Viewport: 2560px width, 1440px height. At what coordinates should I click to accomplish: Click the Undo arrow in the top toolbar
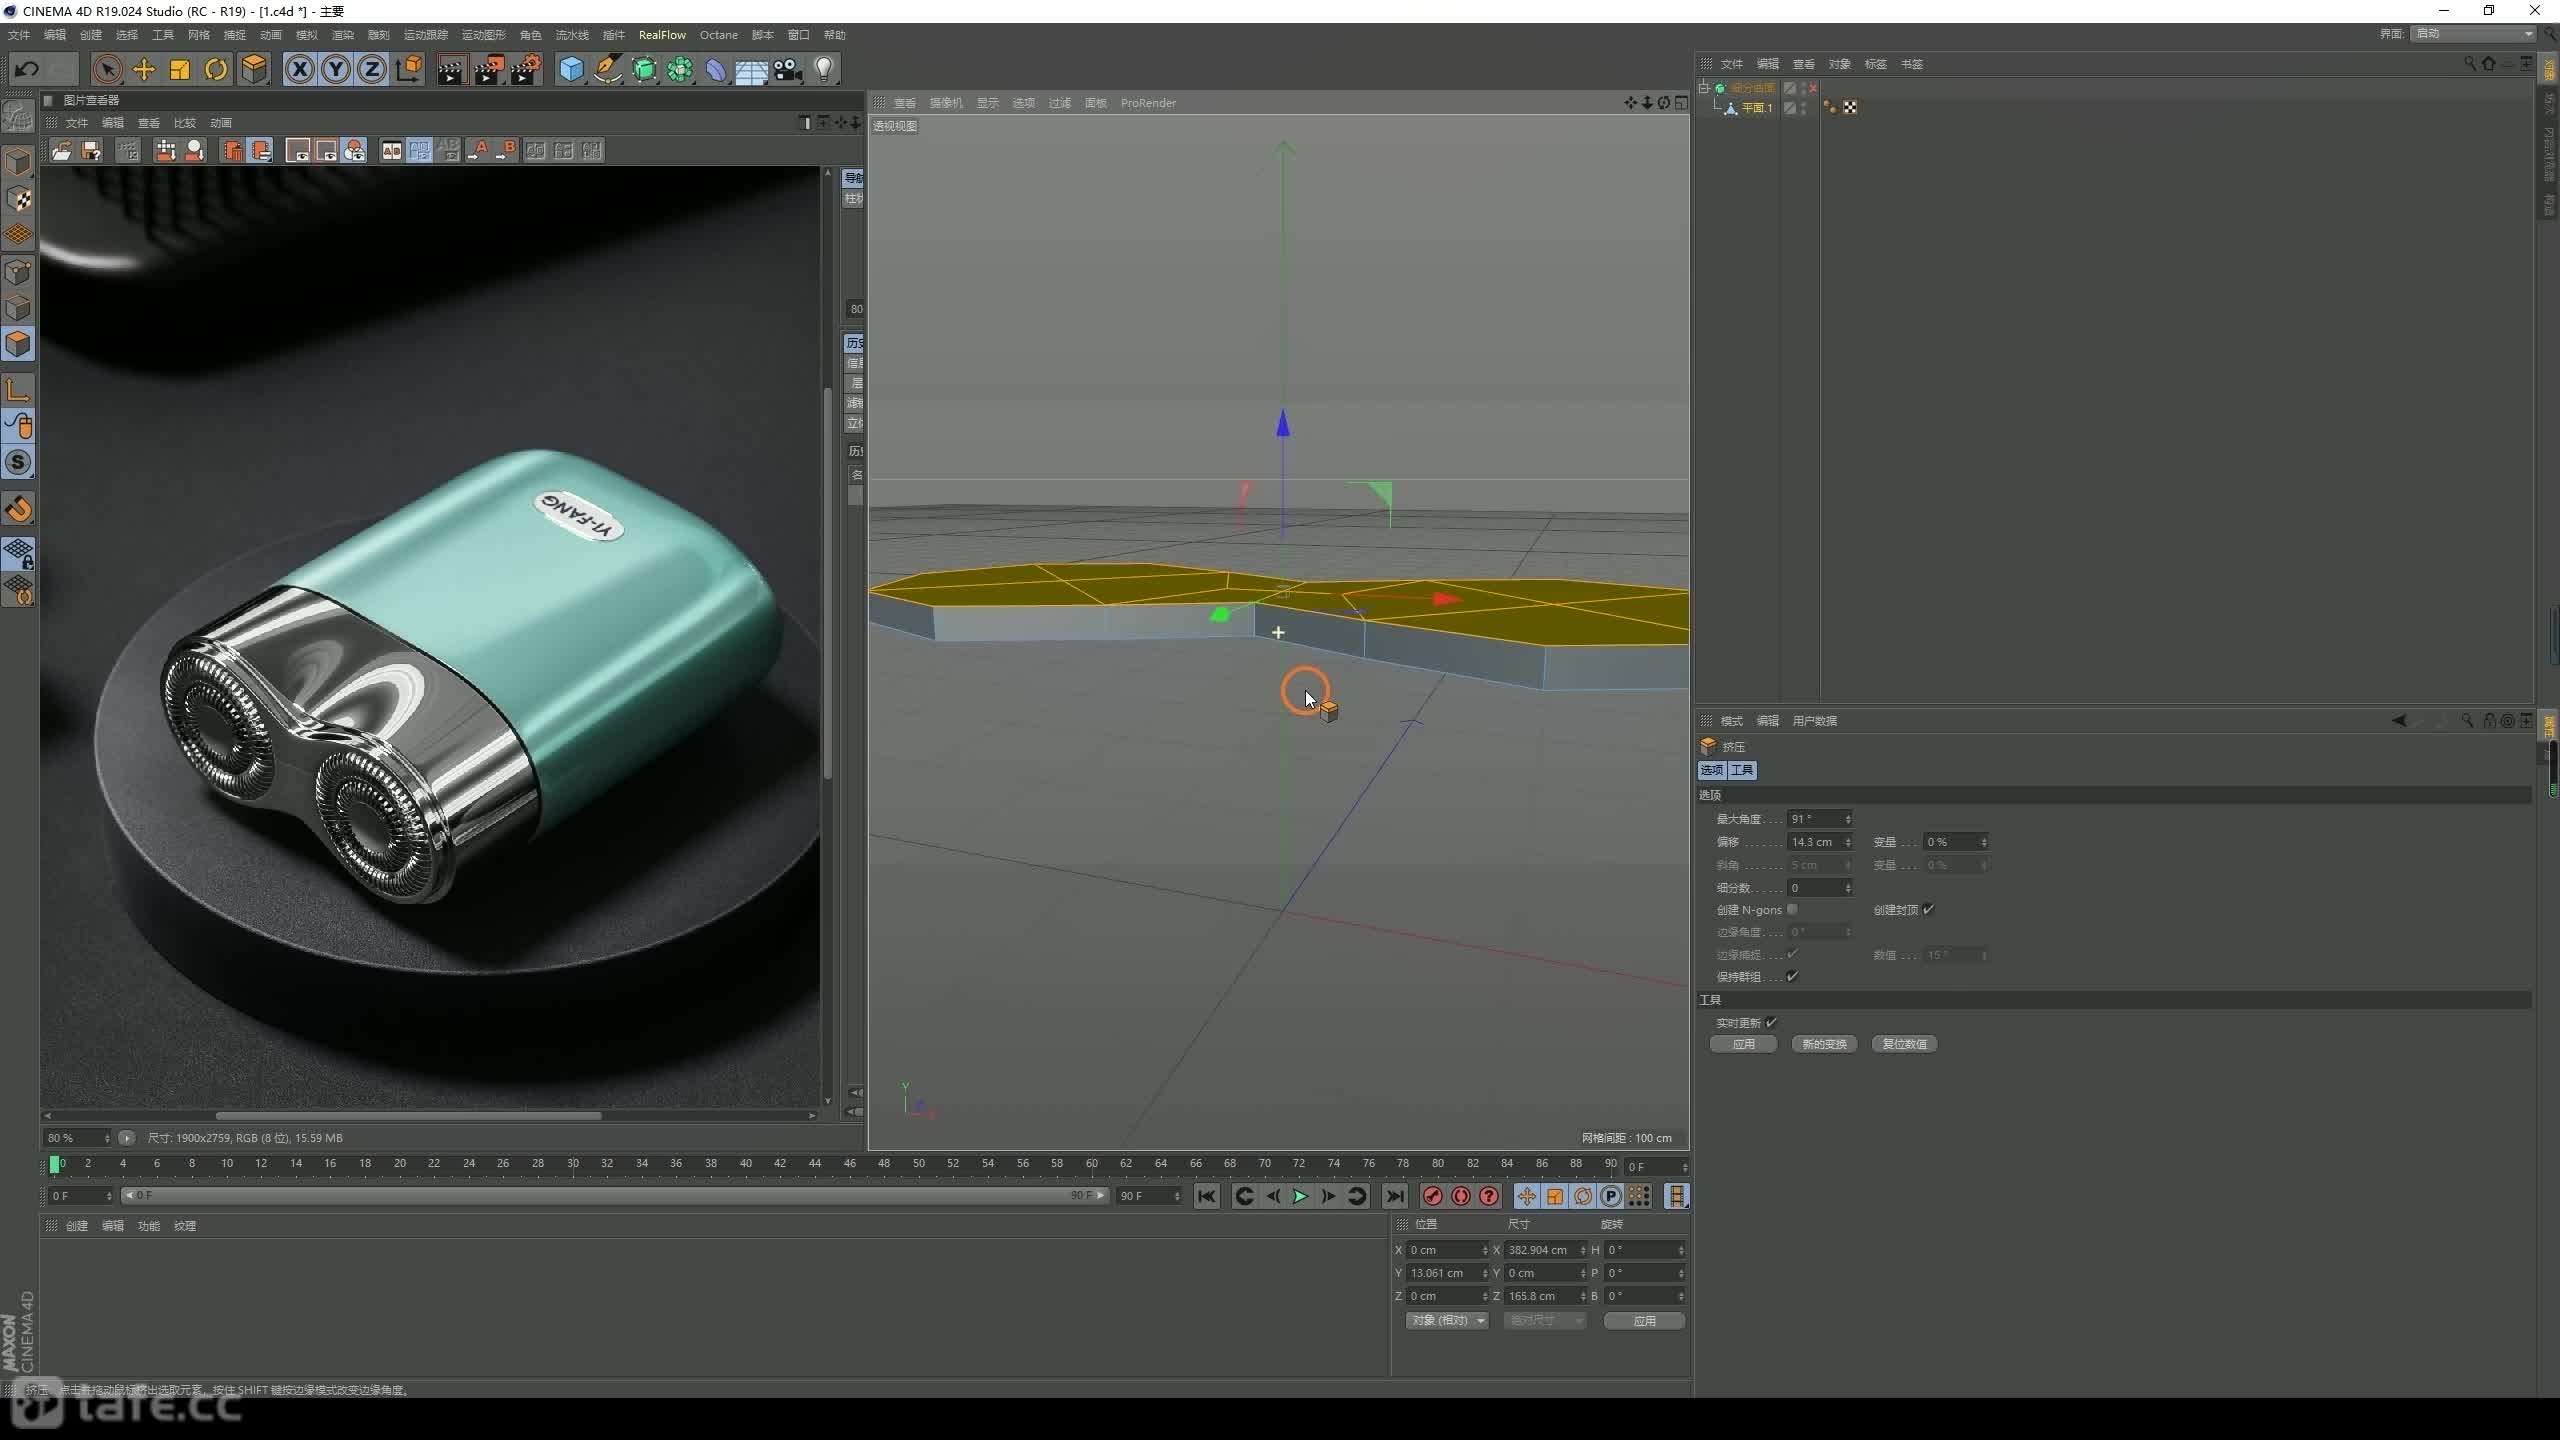(27, 69)
